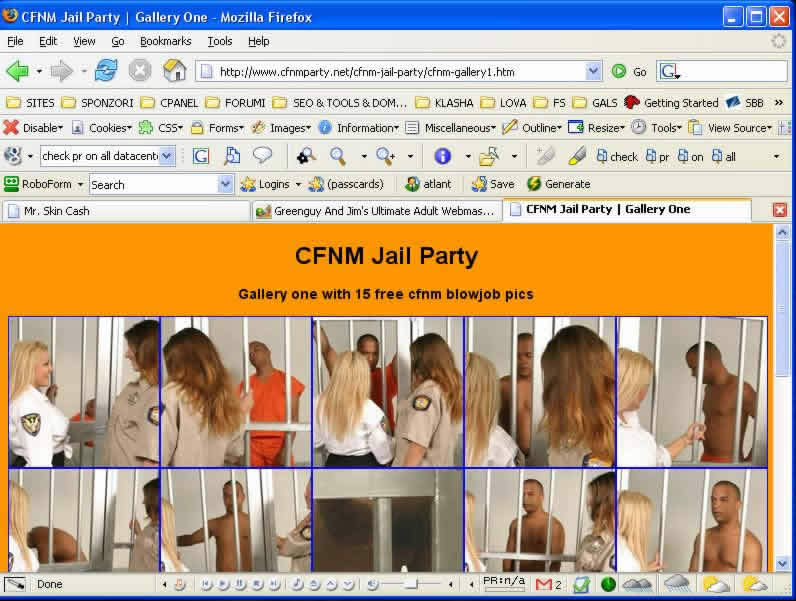796x601 pixels.
Task: Open the datacenter check combo box
Action: pyautogui.click(x=167, y=156)
